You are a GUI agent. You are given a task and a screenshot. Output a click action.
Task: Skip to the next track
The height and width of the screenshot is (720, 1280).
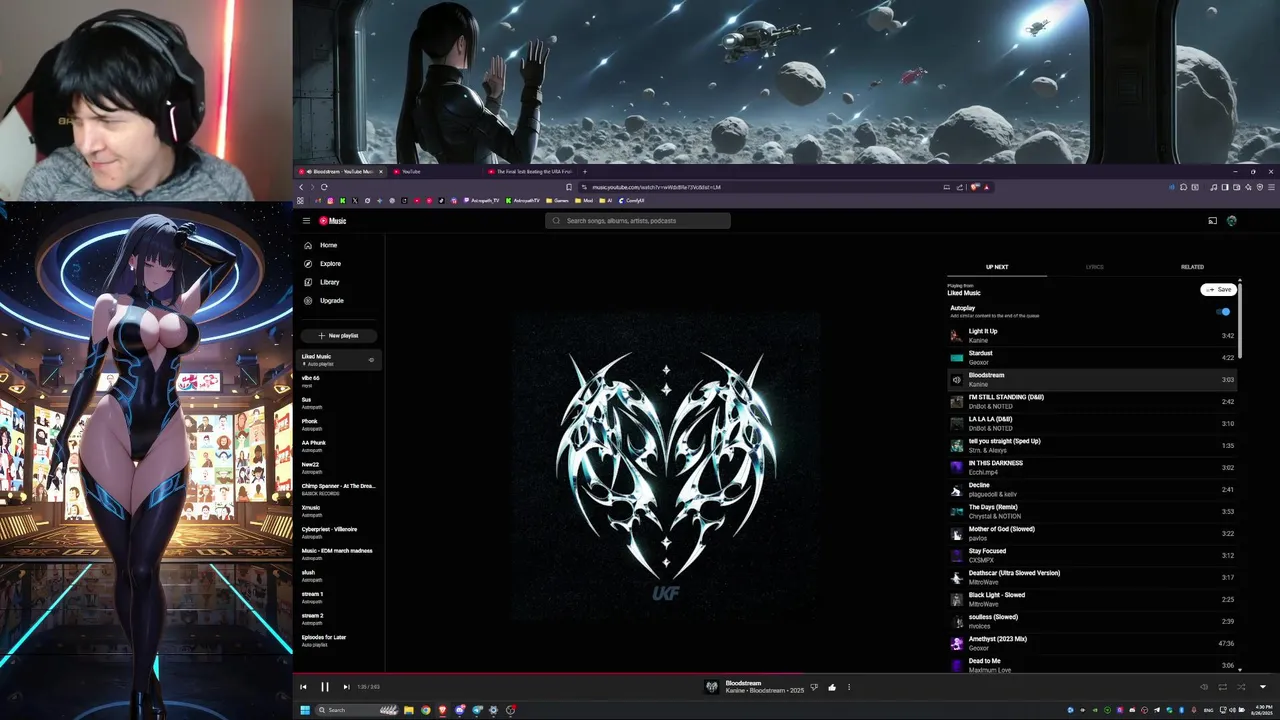pos(346,687)
